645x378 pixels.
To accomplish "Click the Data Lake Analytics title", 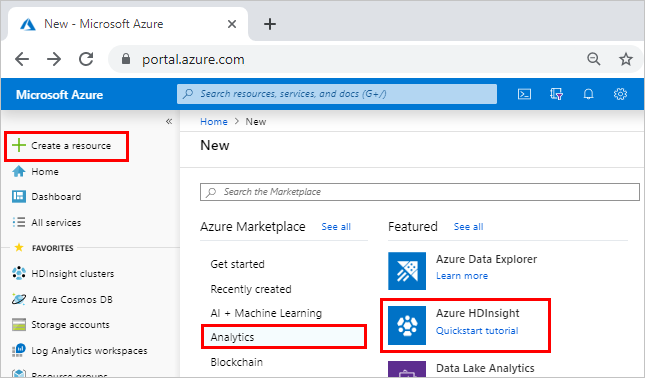I will tap(485, 368).
